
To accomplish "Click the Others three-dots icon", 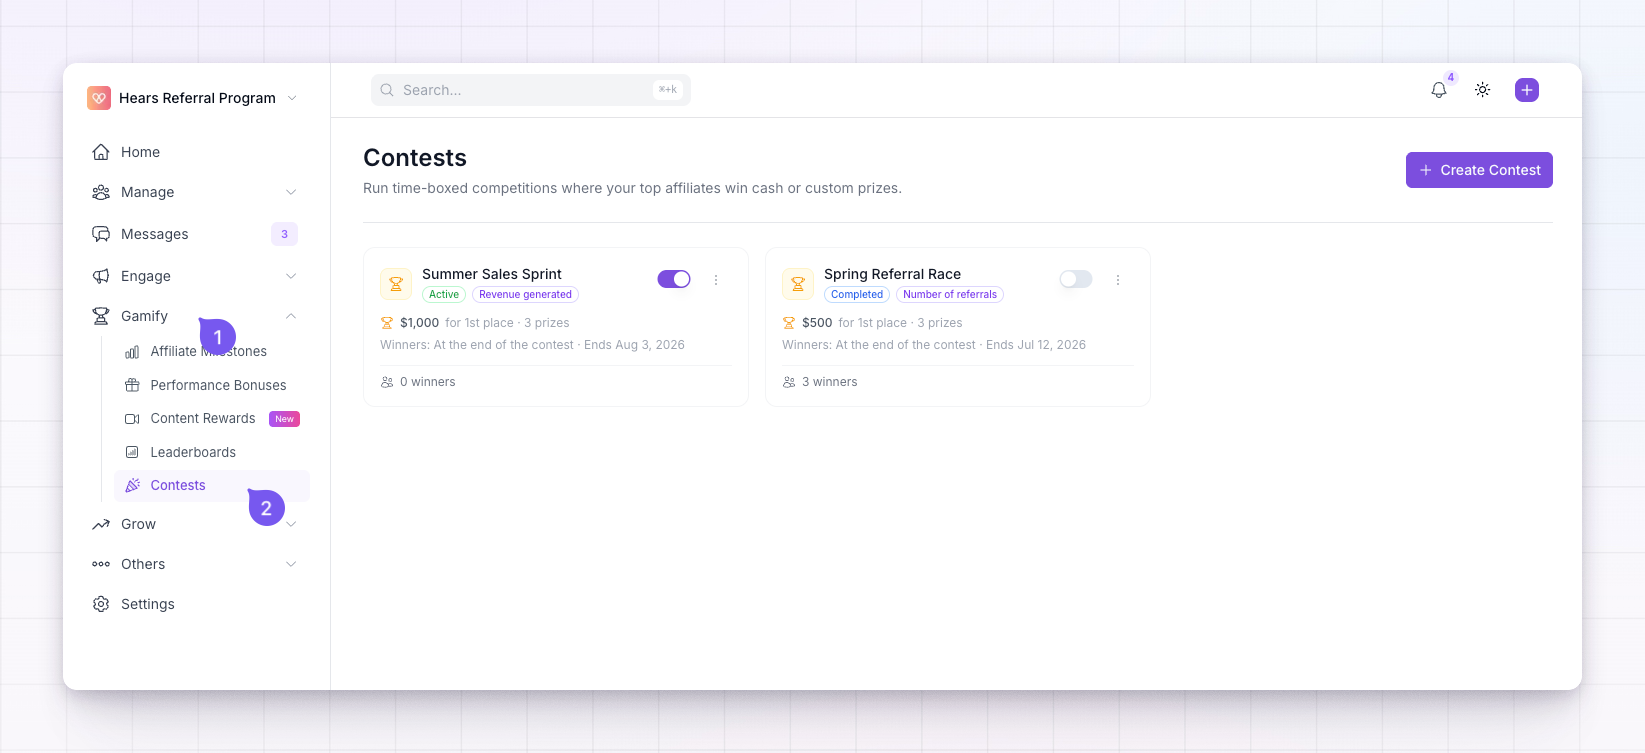I will [x=101, y=564].
